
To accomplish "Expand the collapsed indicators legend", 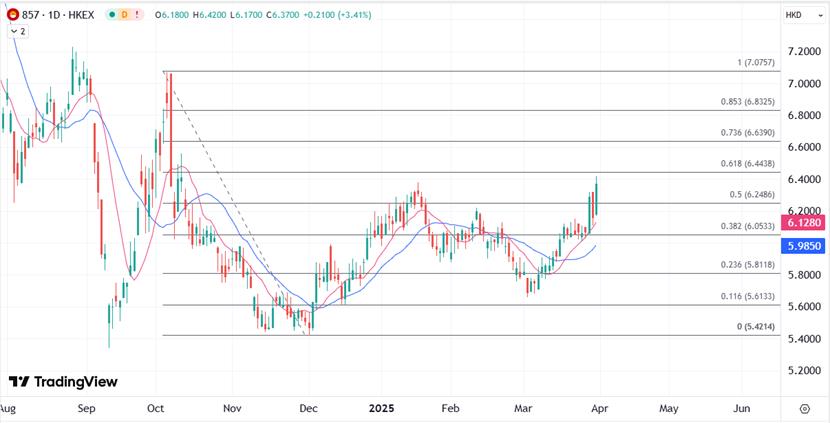I will coord(17,32).
